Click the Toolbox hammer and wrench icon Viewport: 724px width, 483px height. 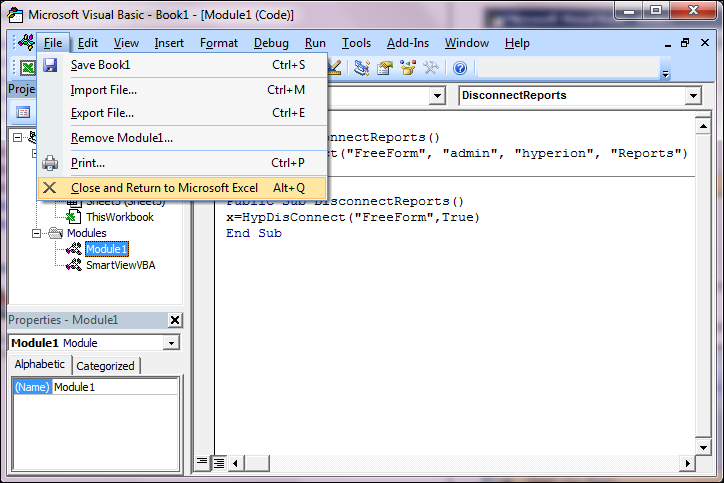tap(431, 68)
